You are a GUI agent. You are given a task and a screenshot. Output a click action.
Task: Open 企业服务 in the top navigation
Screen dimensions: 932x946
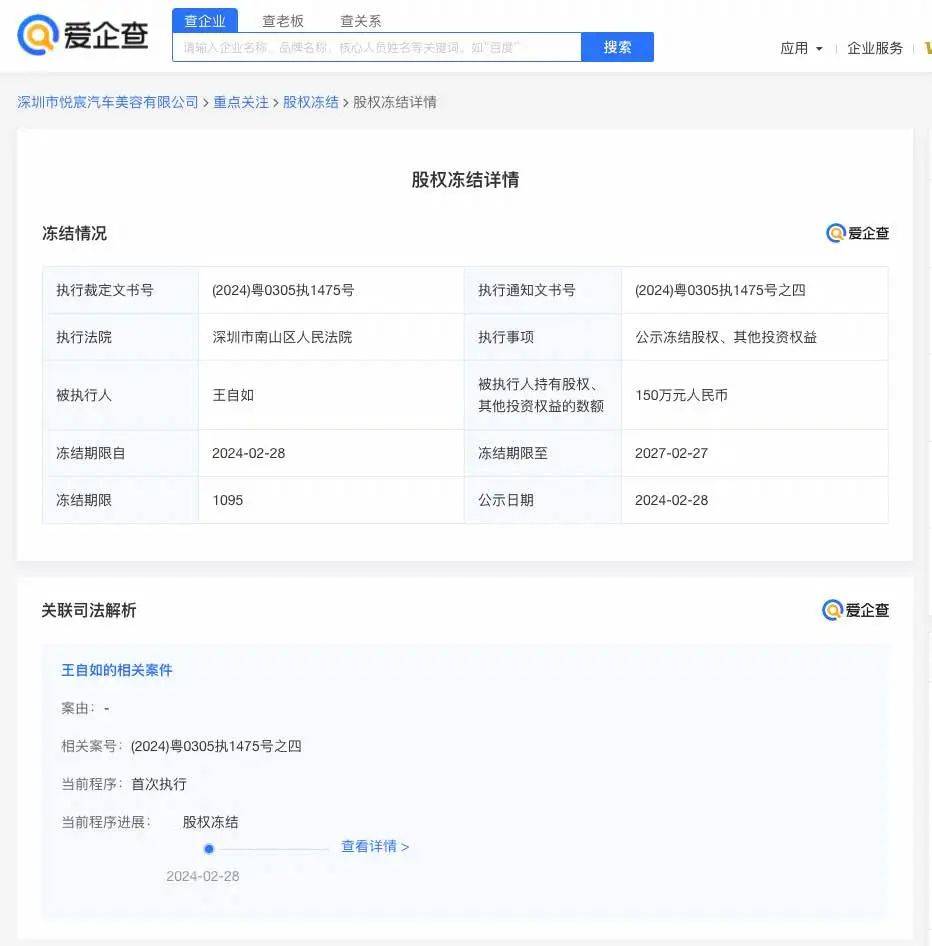tap(875, 48)
